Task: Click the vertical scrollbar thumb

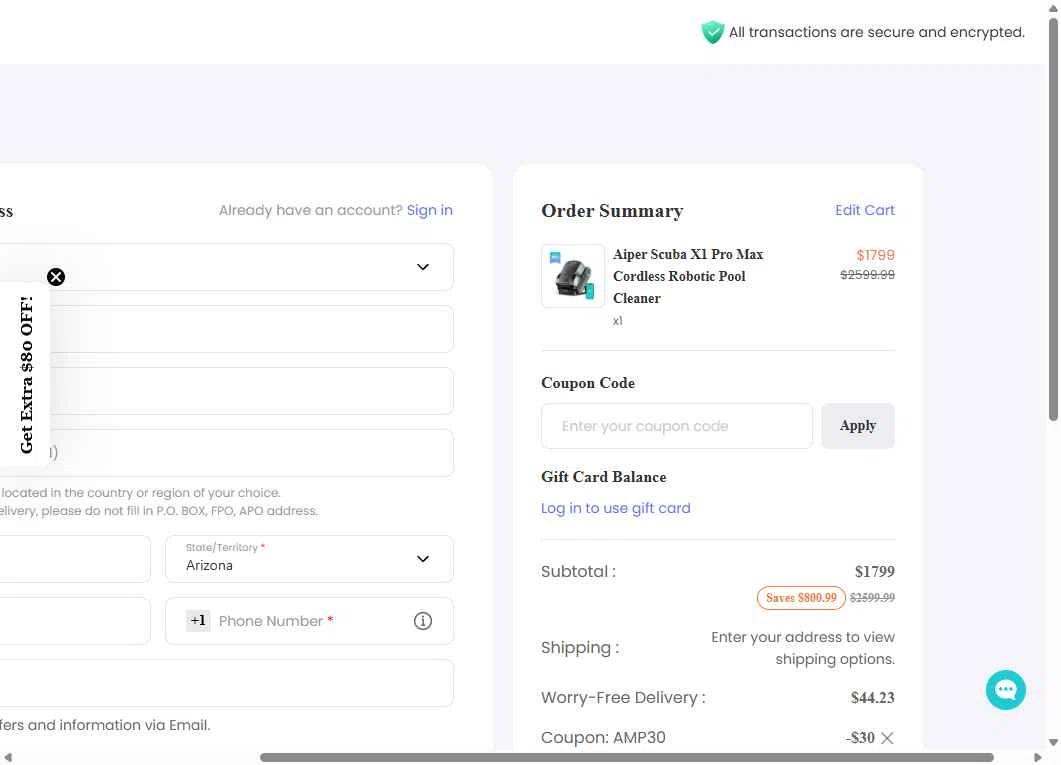Action: [1053, 218]
